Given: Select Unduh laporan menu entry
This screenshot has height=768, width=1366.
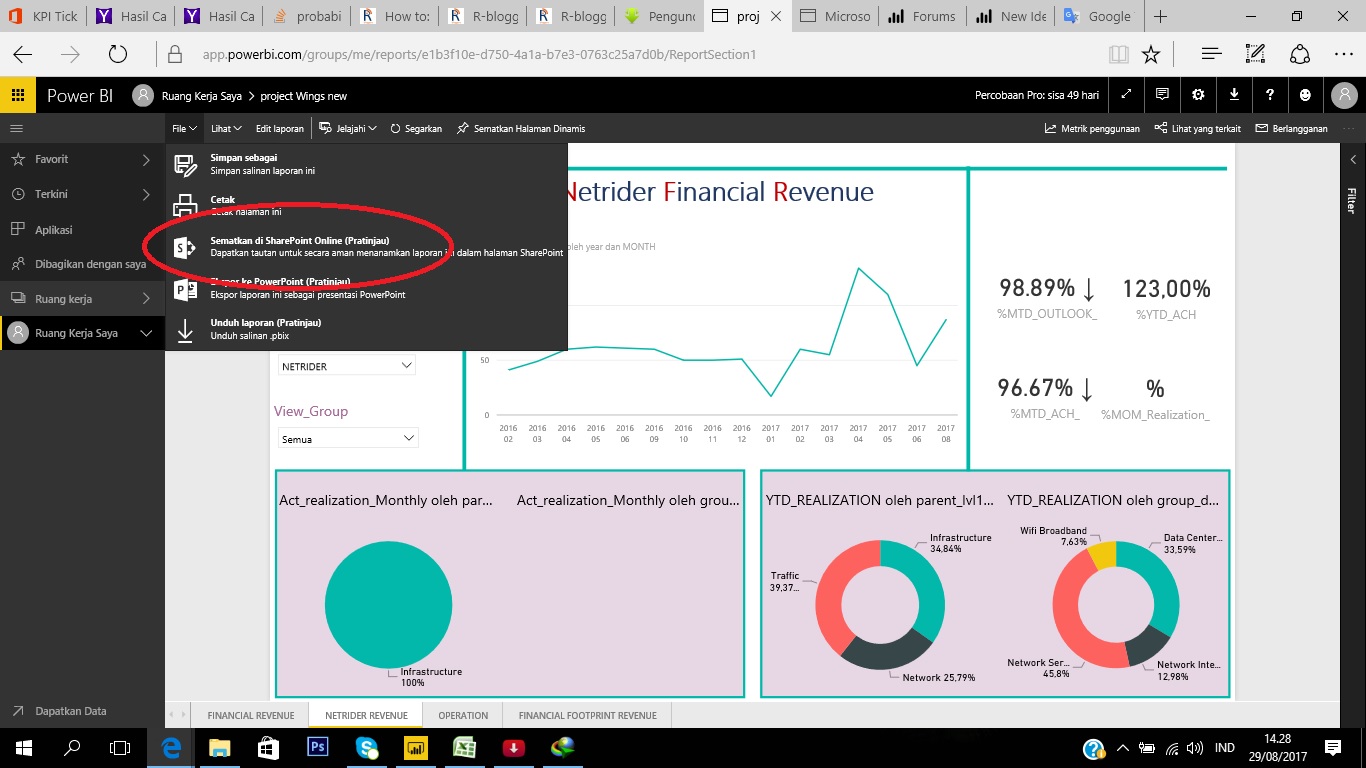Looking at the screenshot, I should 366,329.
